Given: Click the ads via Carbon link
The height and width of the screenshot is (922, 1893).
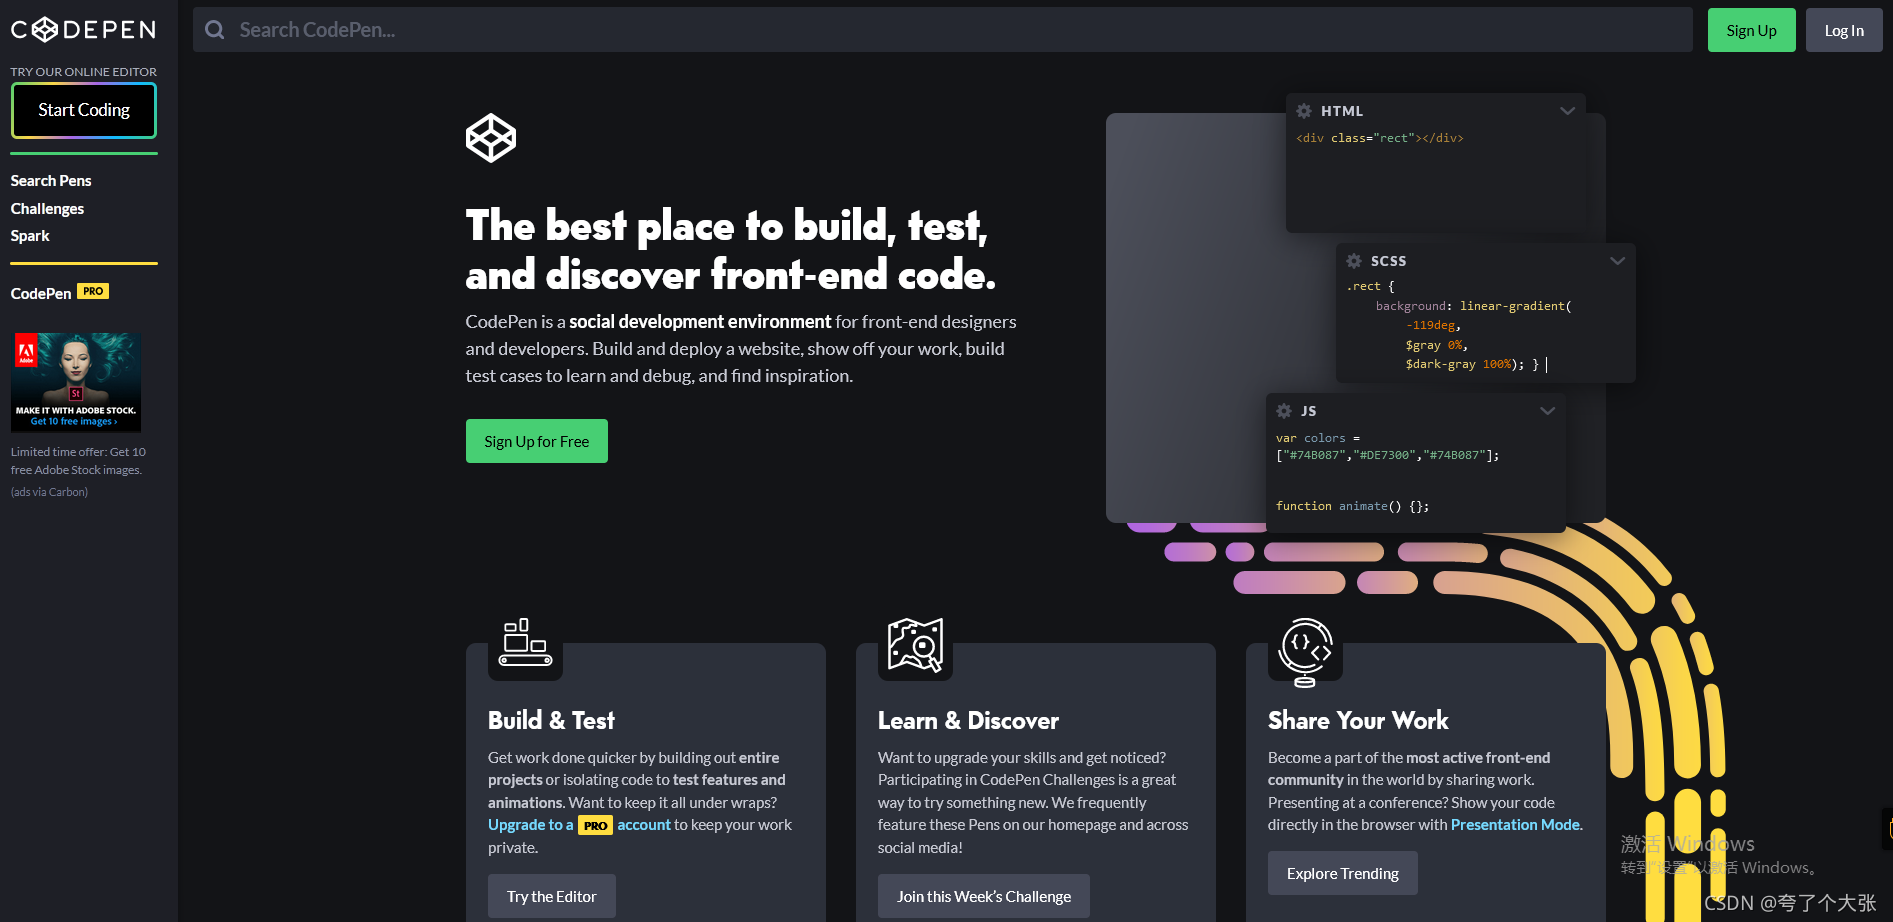Looking at the screenshot, I should coord(49,492).
